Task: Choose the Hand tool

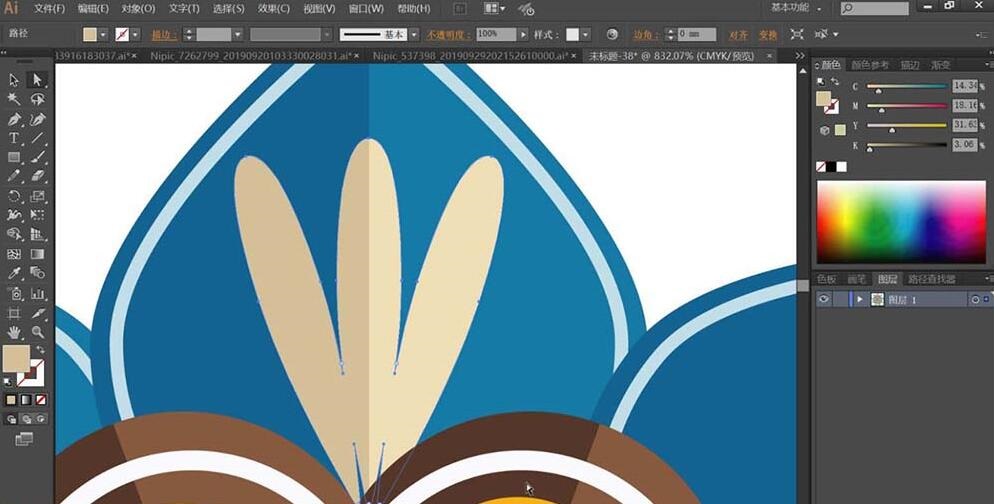Action: click(14, 332)
